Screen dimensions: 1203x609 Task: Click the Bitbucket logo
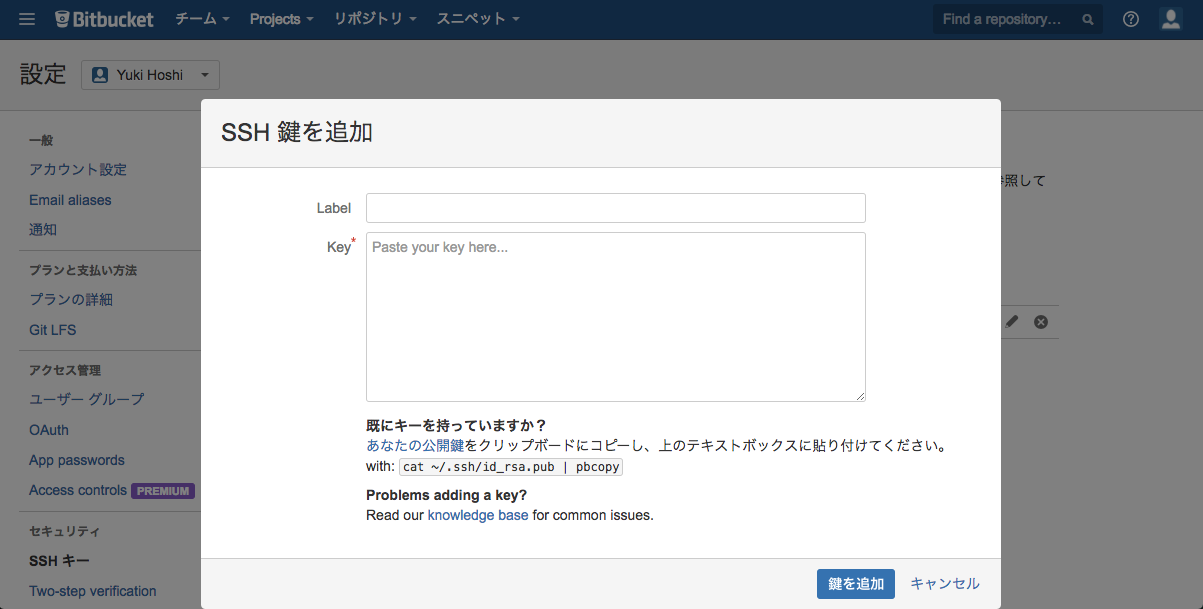[105, 19]
